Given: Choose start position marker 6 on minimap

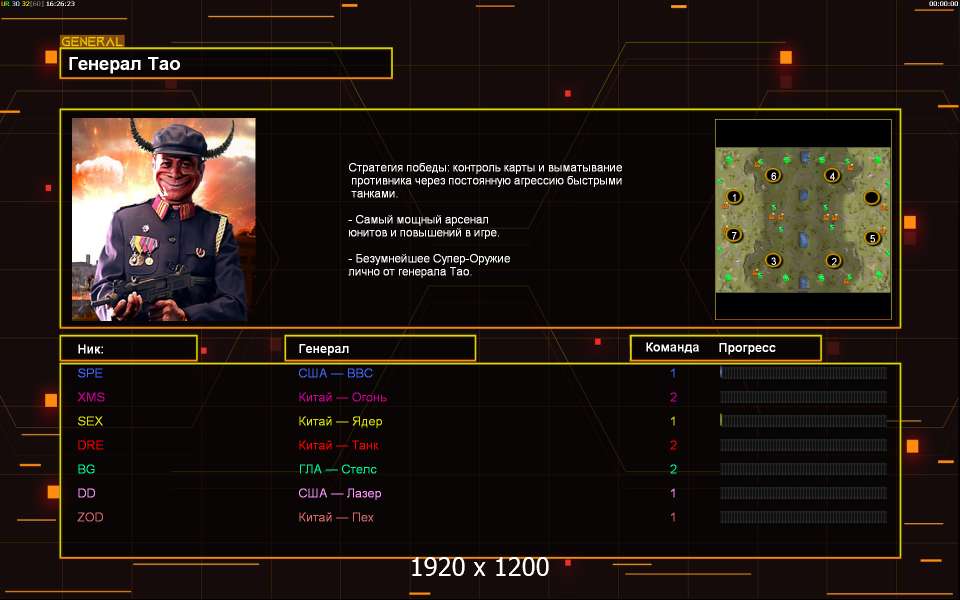Looking at the screenshot, I should (x=773, y=176).
